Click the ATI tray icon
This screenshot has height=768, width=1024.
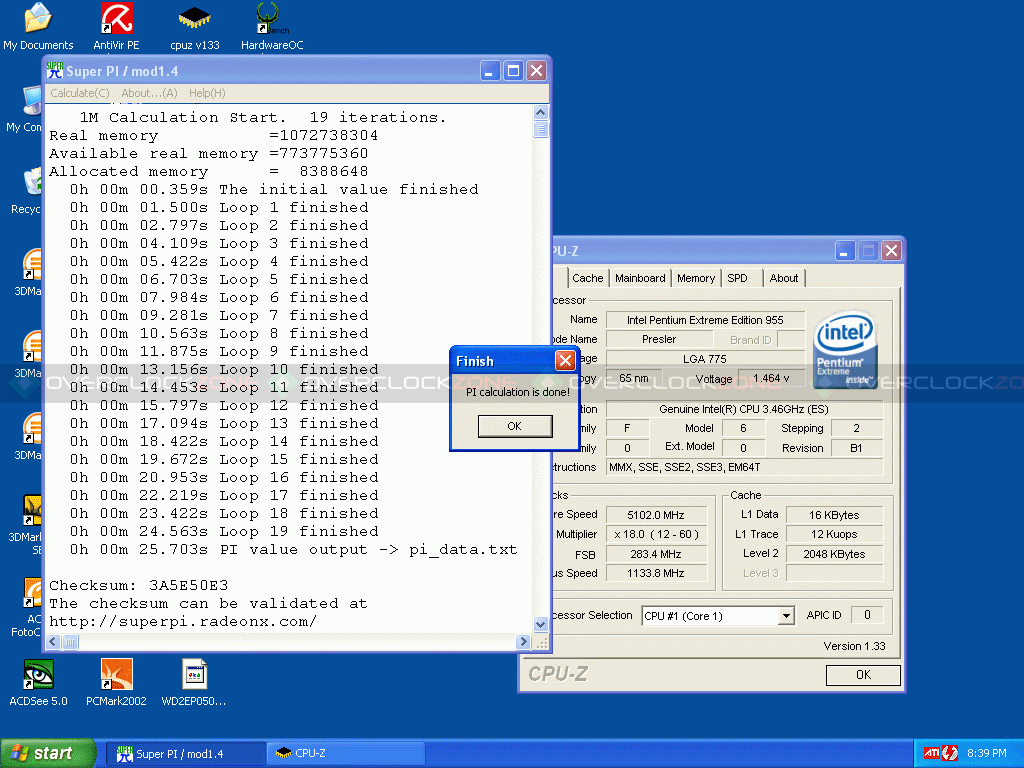[x=931, y=753]
